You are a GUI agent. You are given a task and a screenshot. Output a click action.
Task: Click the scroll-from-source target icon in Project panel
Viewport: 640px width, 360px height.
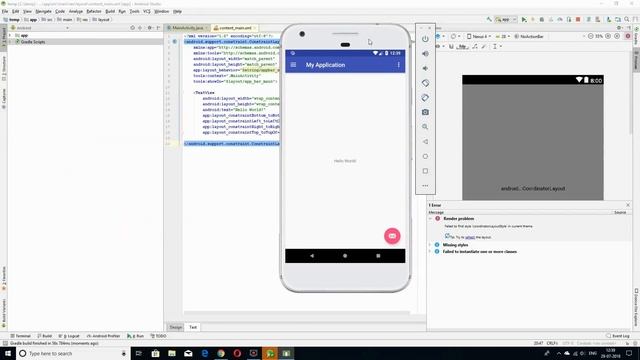tap(132, 28)
